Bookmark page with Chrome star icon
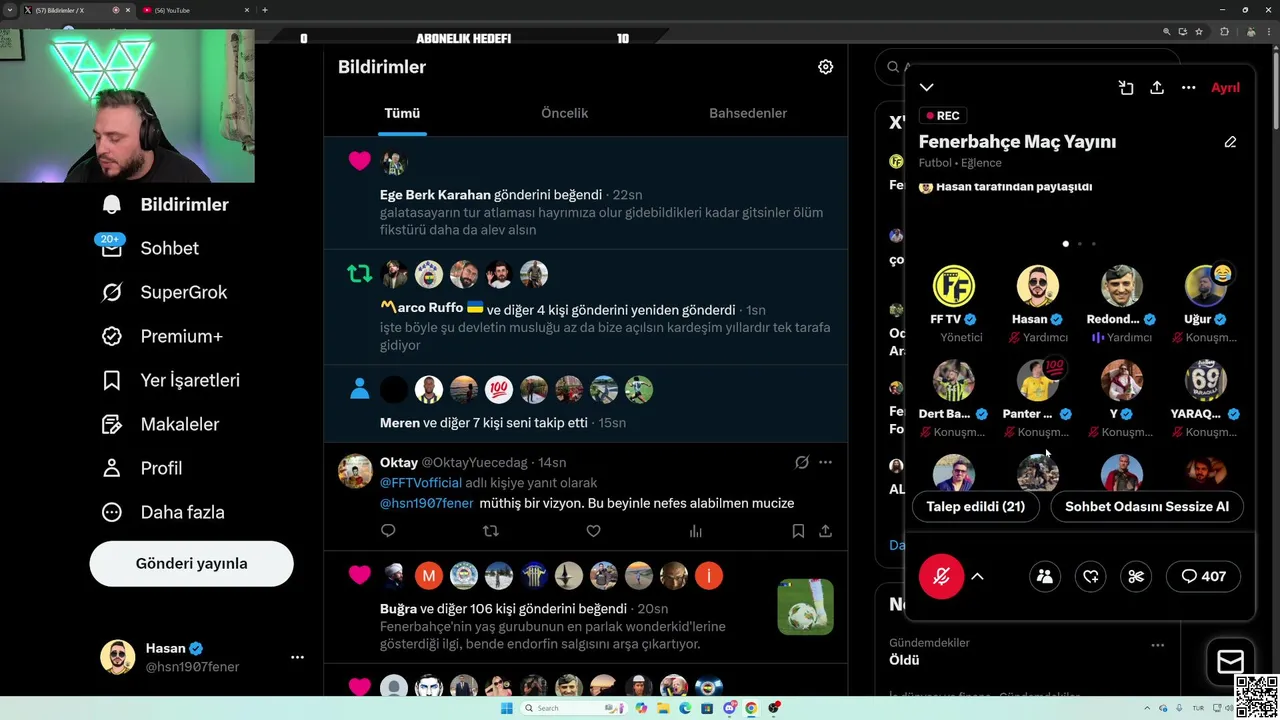The image size is (1280, 720). click(x=1198, y=31)
